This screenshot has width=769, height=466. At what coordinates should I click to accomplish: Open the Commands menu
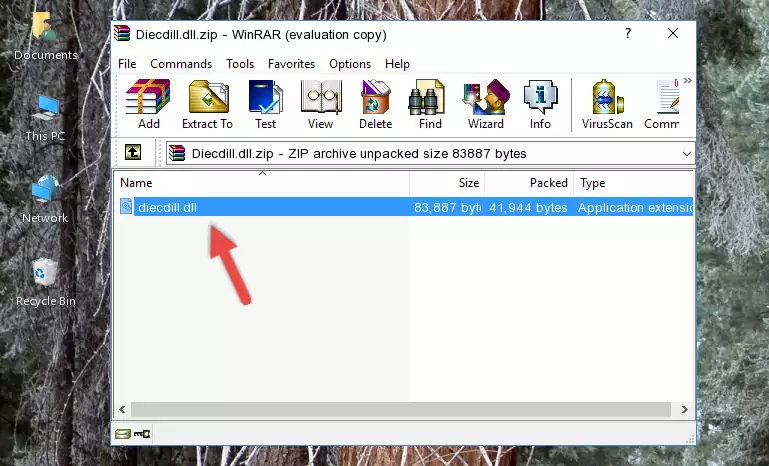181,64
